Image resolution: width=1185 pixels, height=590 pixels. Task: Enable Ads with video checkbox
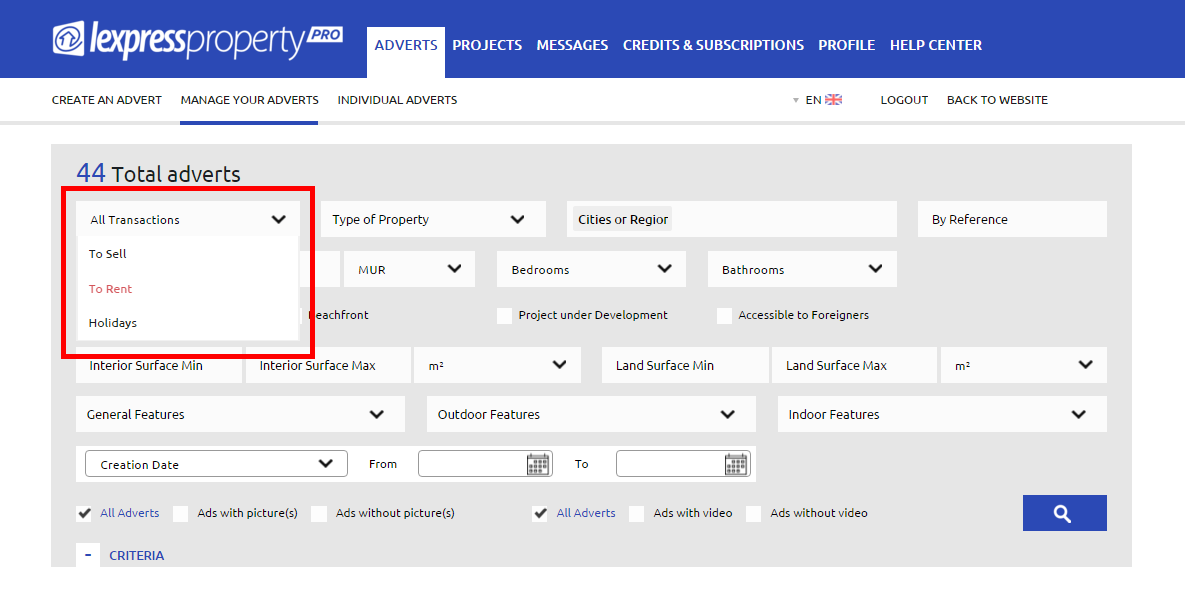click(x=637, y=514)
